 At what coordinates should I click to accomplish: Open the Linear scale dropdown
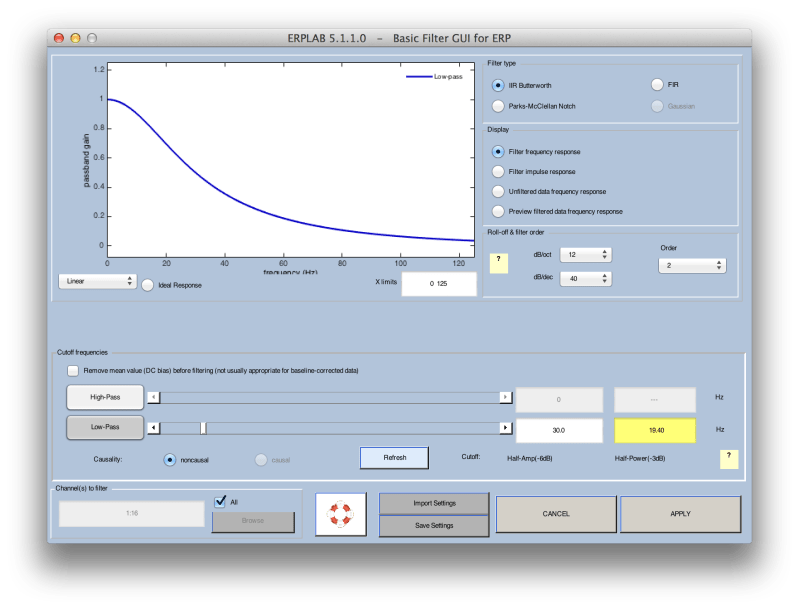[x=97, y=281]
